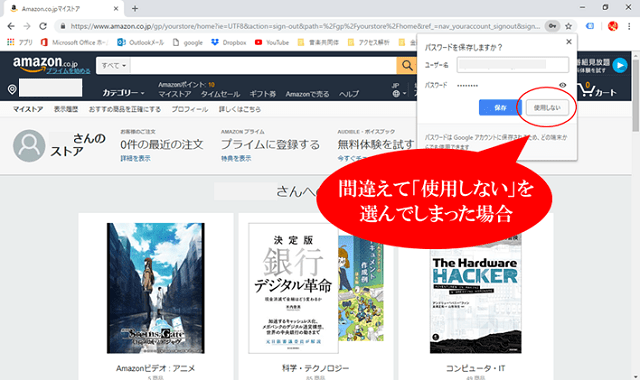Open the google bookmark

pyautogui.click(x=188, y=42)
